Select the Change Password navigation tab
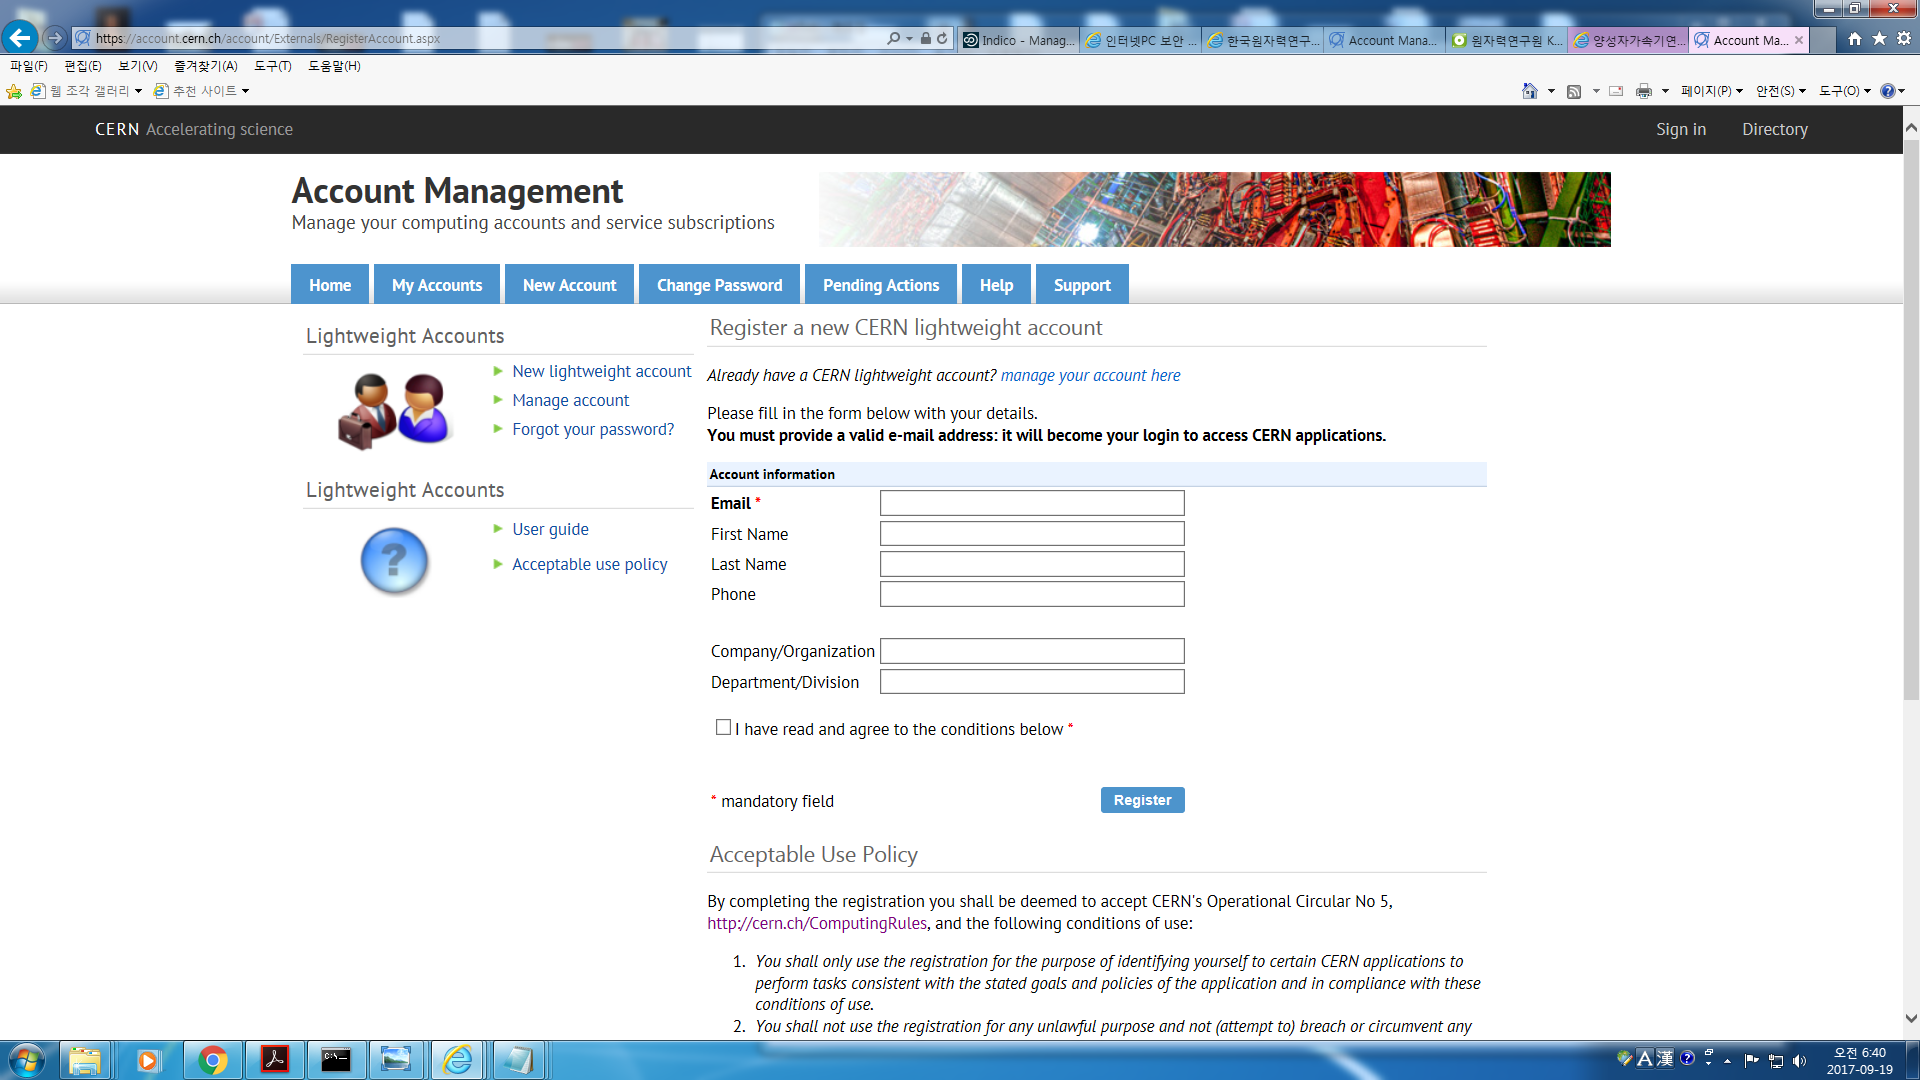Viewport: 1920px width, 1080px height. 719,285
